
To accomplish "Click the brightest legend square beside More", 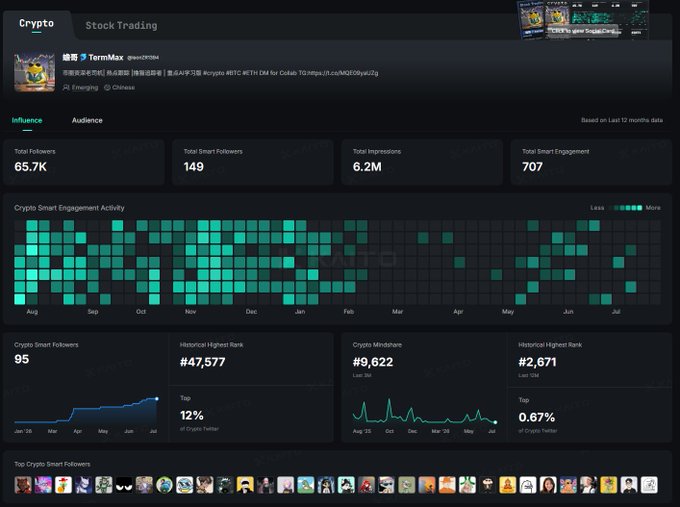I will pyautogui.click(x=640, y=208).
